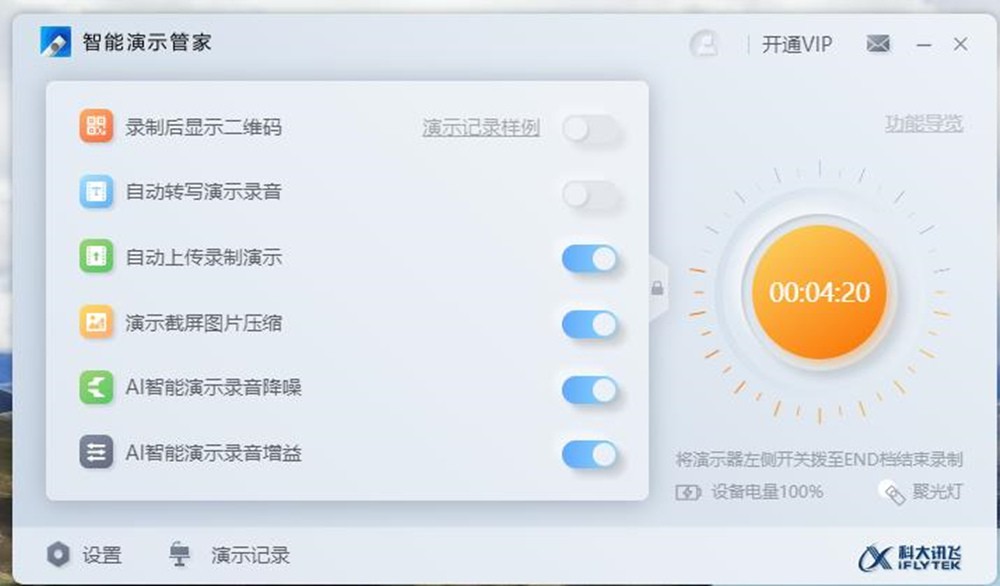
Task: Click the device battery icon
Action: [x=688, y=492]
